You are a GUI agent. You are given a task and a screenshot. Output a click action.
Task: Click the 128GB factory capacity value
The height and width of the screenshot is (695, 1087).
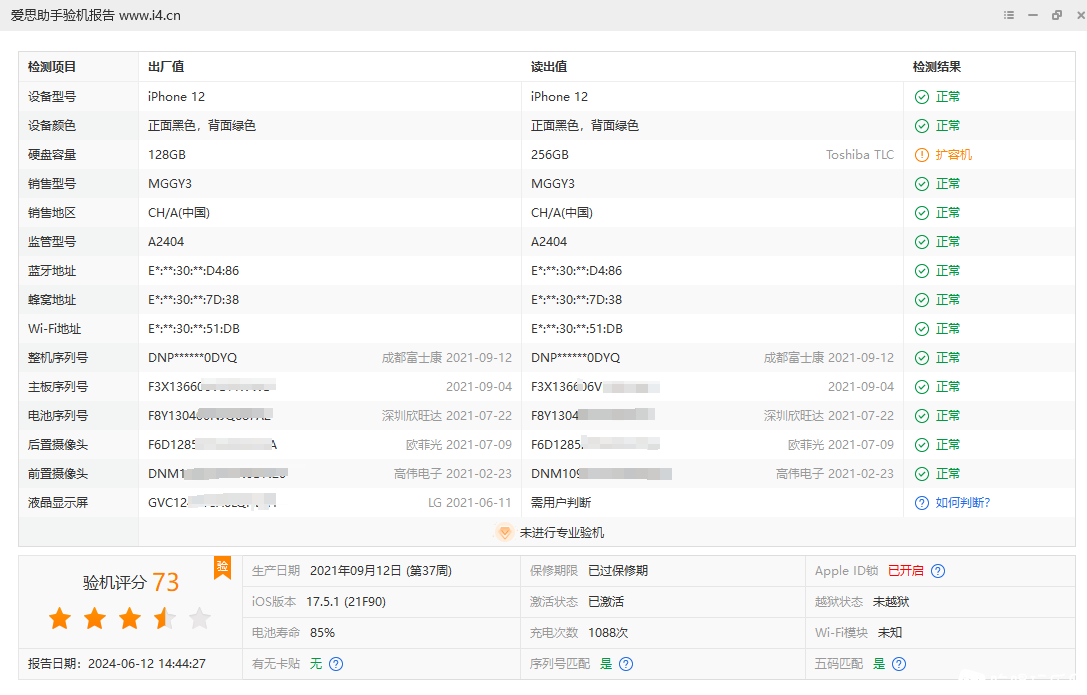pyautogui.click(x=167, y=155)
